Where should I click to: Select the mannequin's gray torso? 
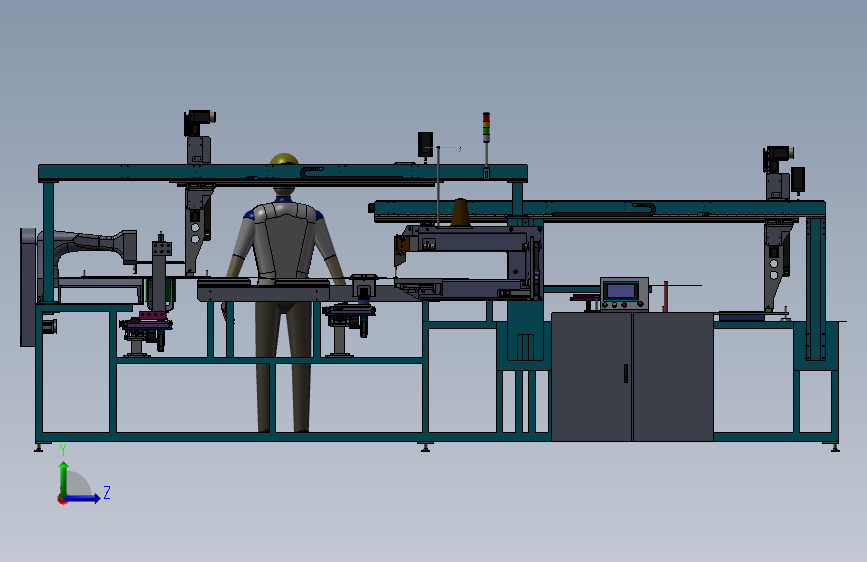tap(284, 239)
